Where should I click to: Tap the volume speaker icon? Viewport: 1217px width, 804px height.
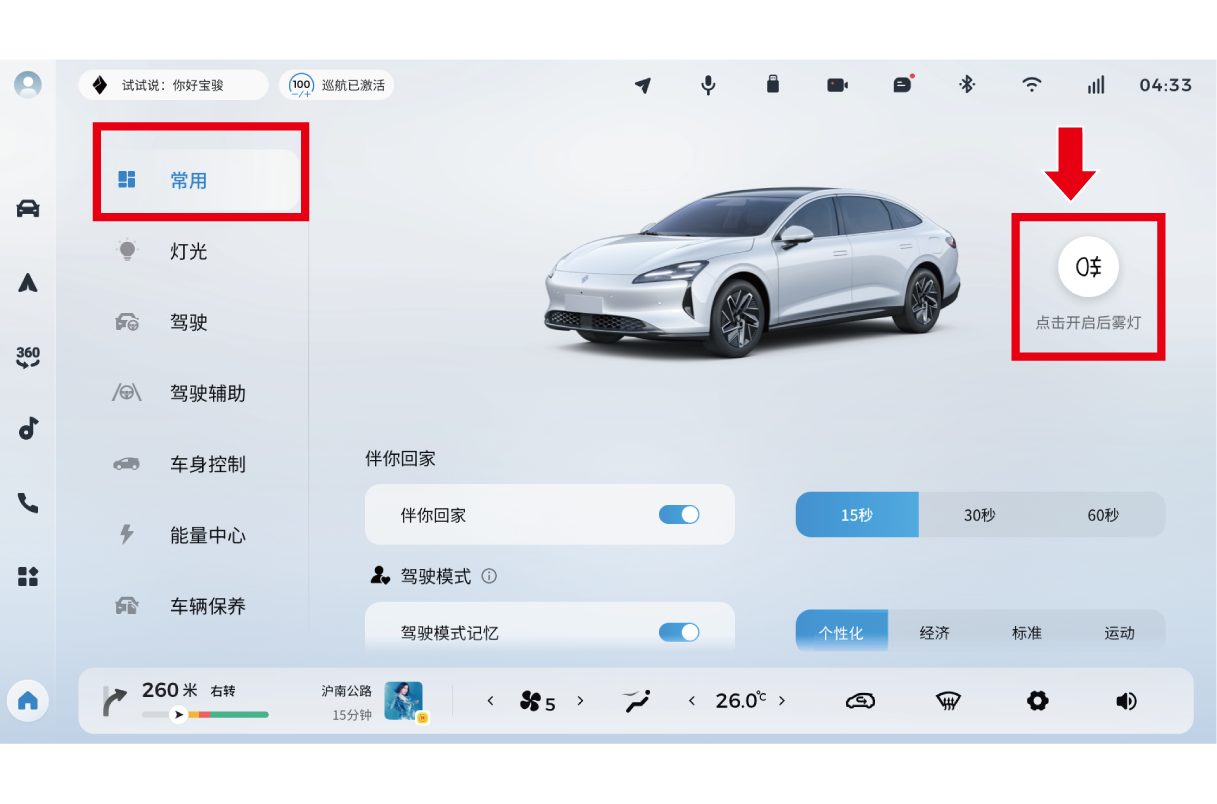click(1127, 701)
